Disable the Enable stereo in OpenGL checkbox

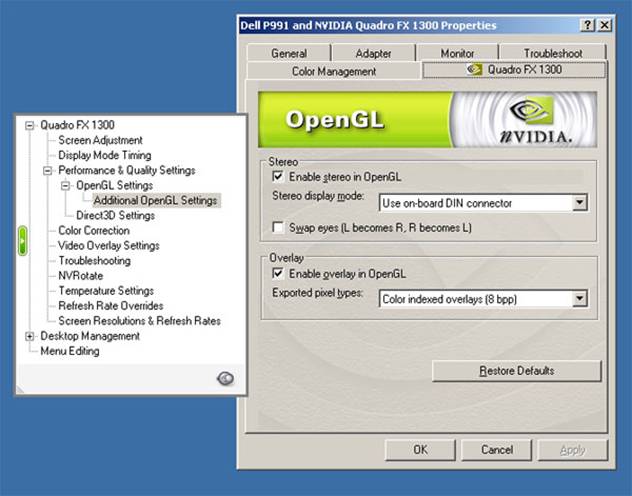(x=279, y=176)
